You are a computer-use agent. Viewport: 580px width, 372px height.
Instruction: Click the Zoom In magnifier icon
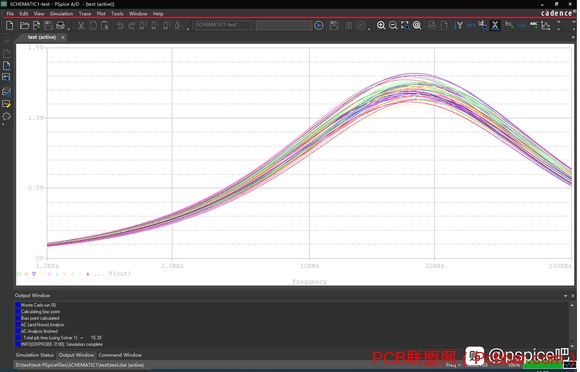click(381, 25)
